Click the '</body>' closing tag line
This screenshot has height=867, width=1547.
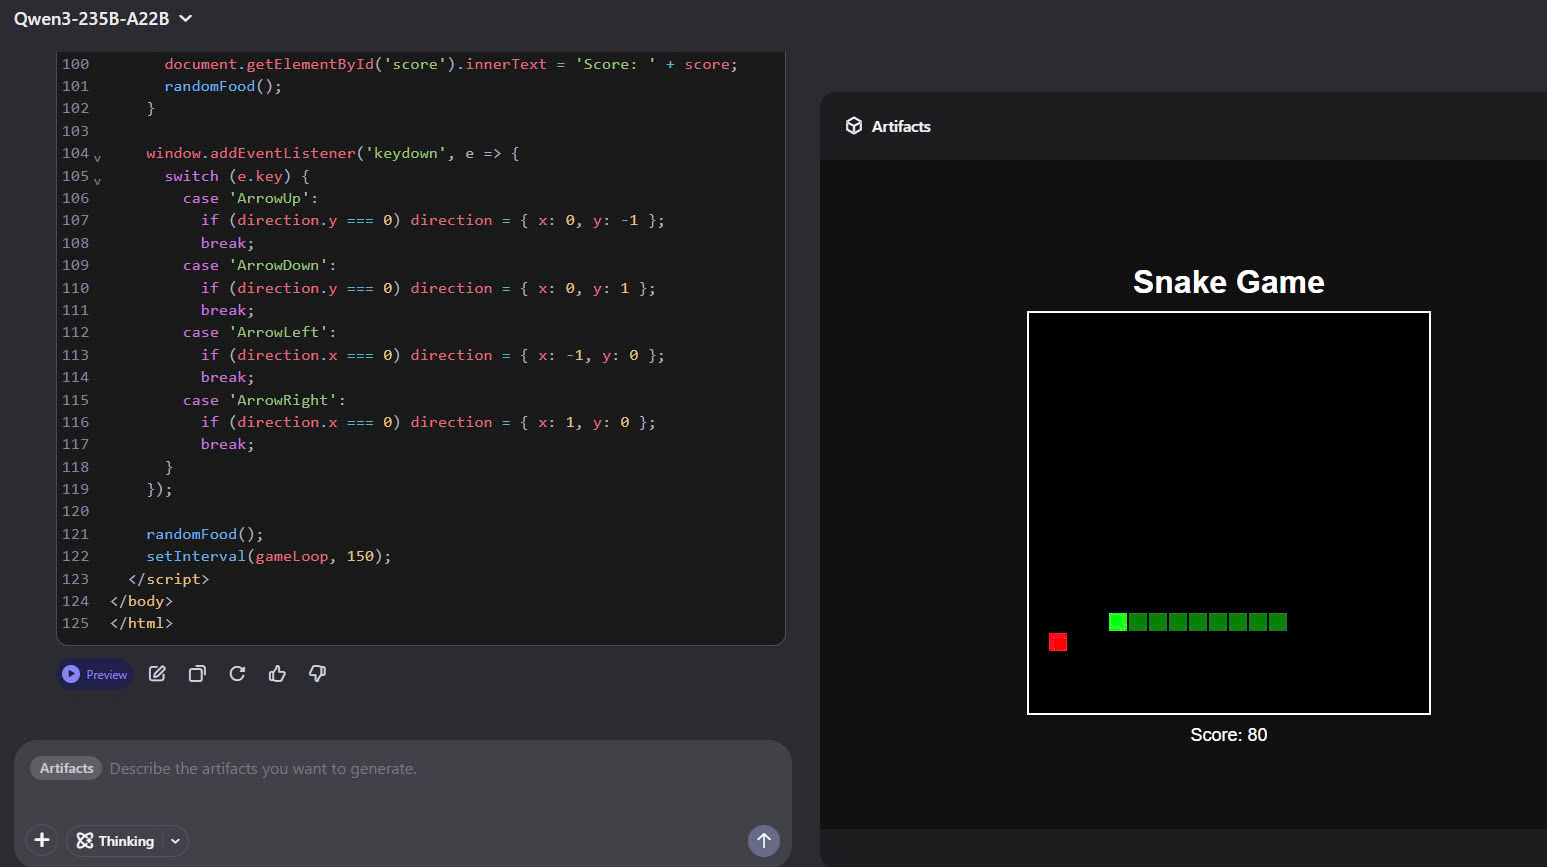[x=141, y=601]
